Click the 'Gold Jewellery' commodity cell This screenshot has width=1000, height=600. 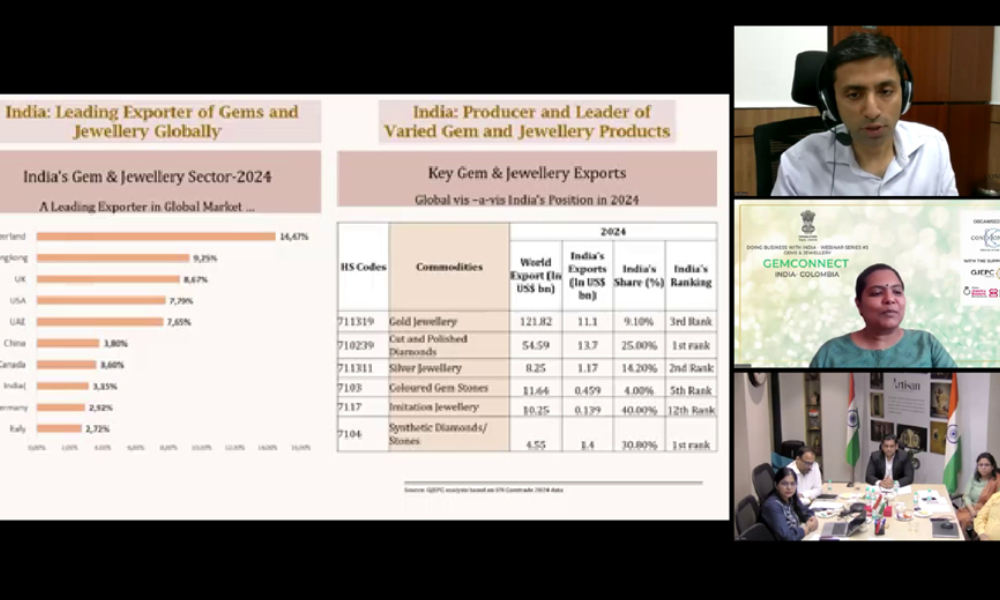[423, 322]
